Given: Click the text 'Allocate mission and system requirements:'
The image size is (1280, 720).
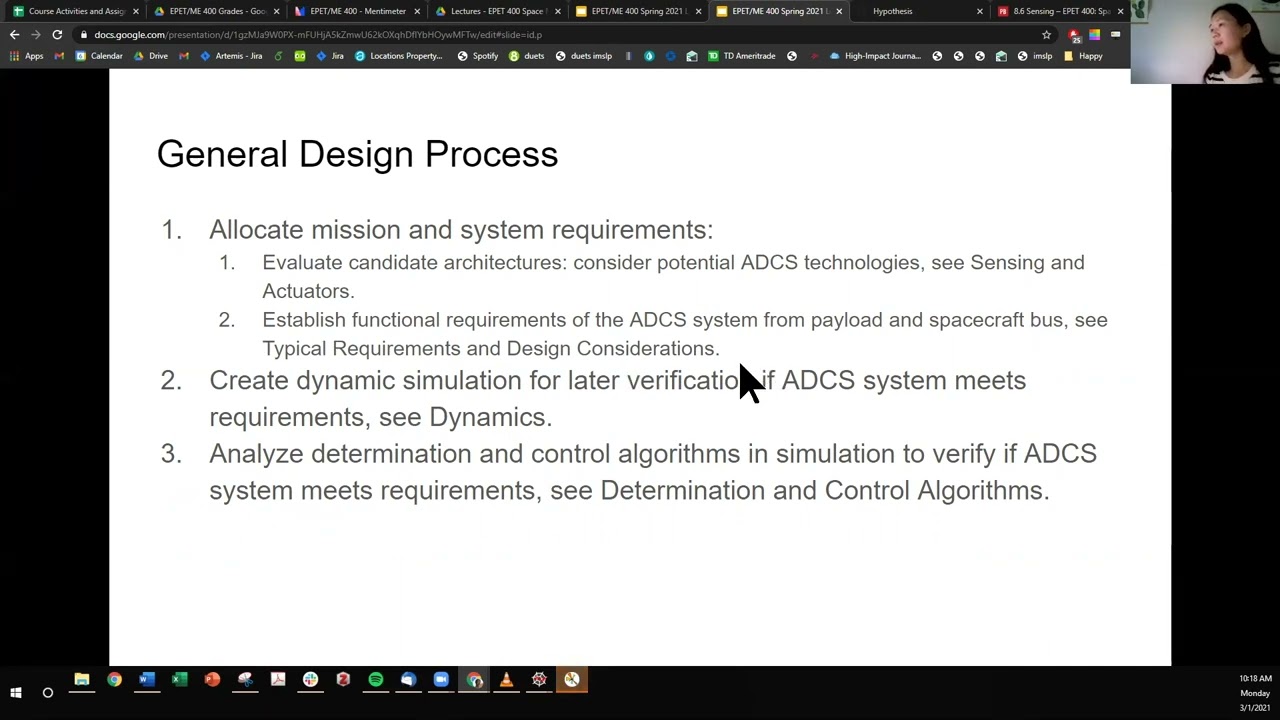Looking at the screenshot, I should tap(461, 230).
